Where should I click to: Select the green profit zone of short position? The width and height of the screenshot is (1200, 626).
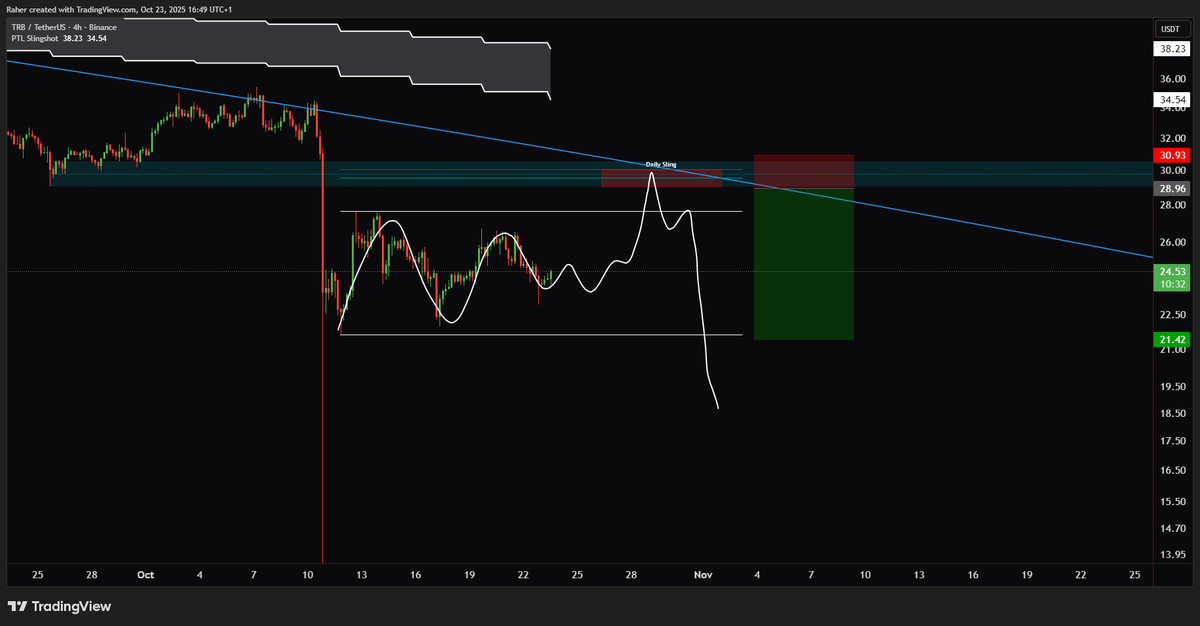(x=803, y=263)
